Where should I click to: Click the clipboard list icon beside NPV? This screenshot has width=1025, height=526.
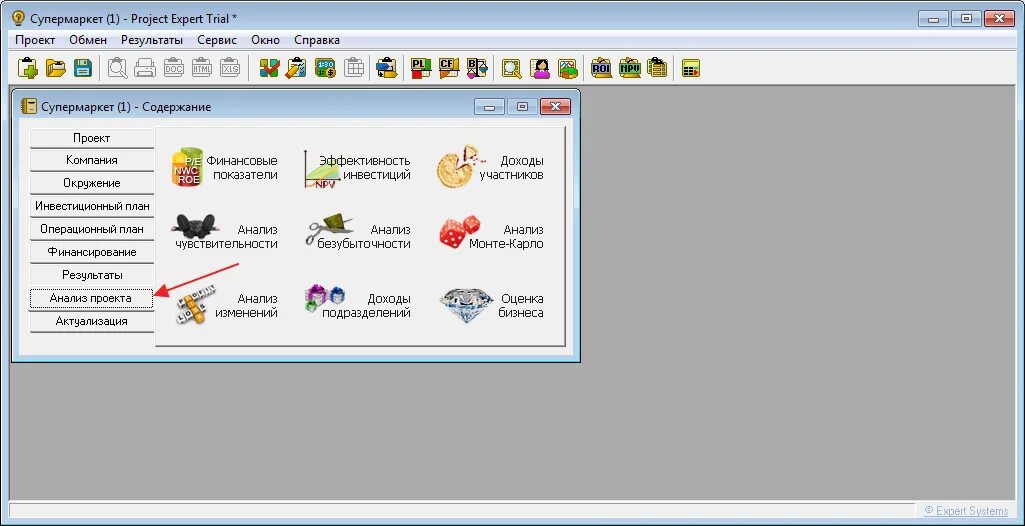click(657, 68)
